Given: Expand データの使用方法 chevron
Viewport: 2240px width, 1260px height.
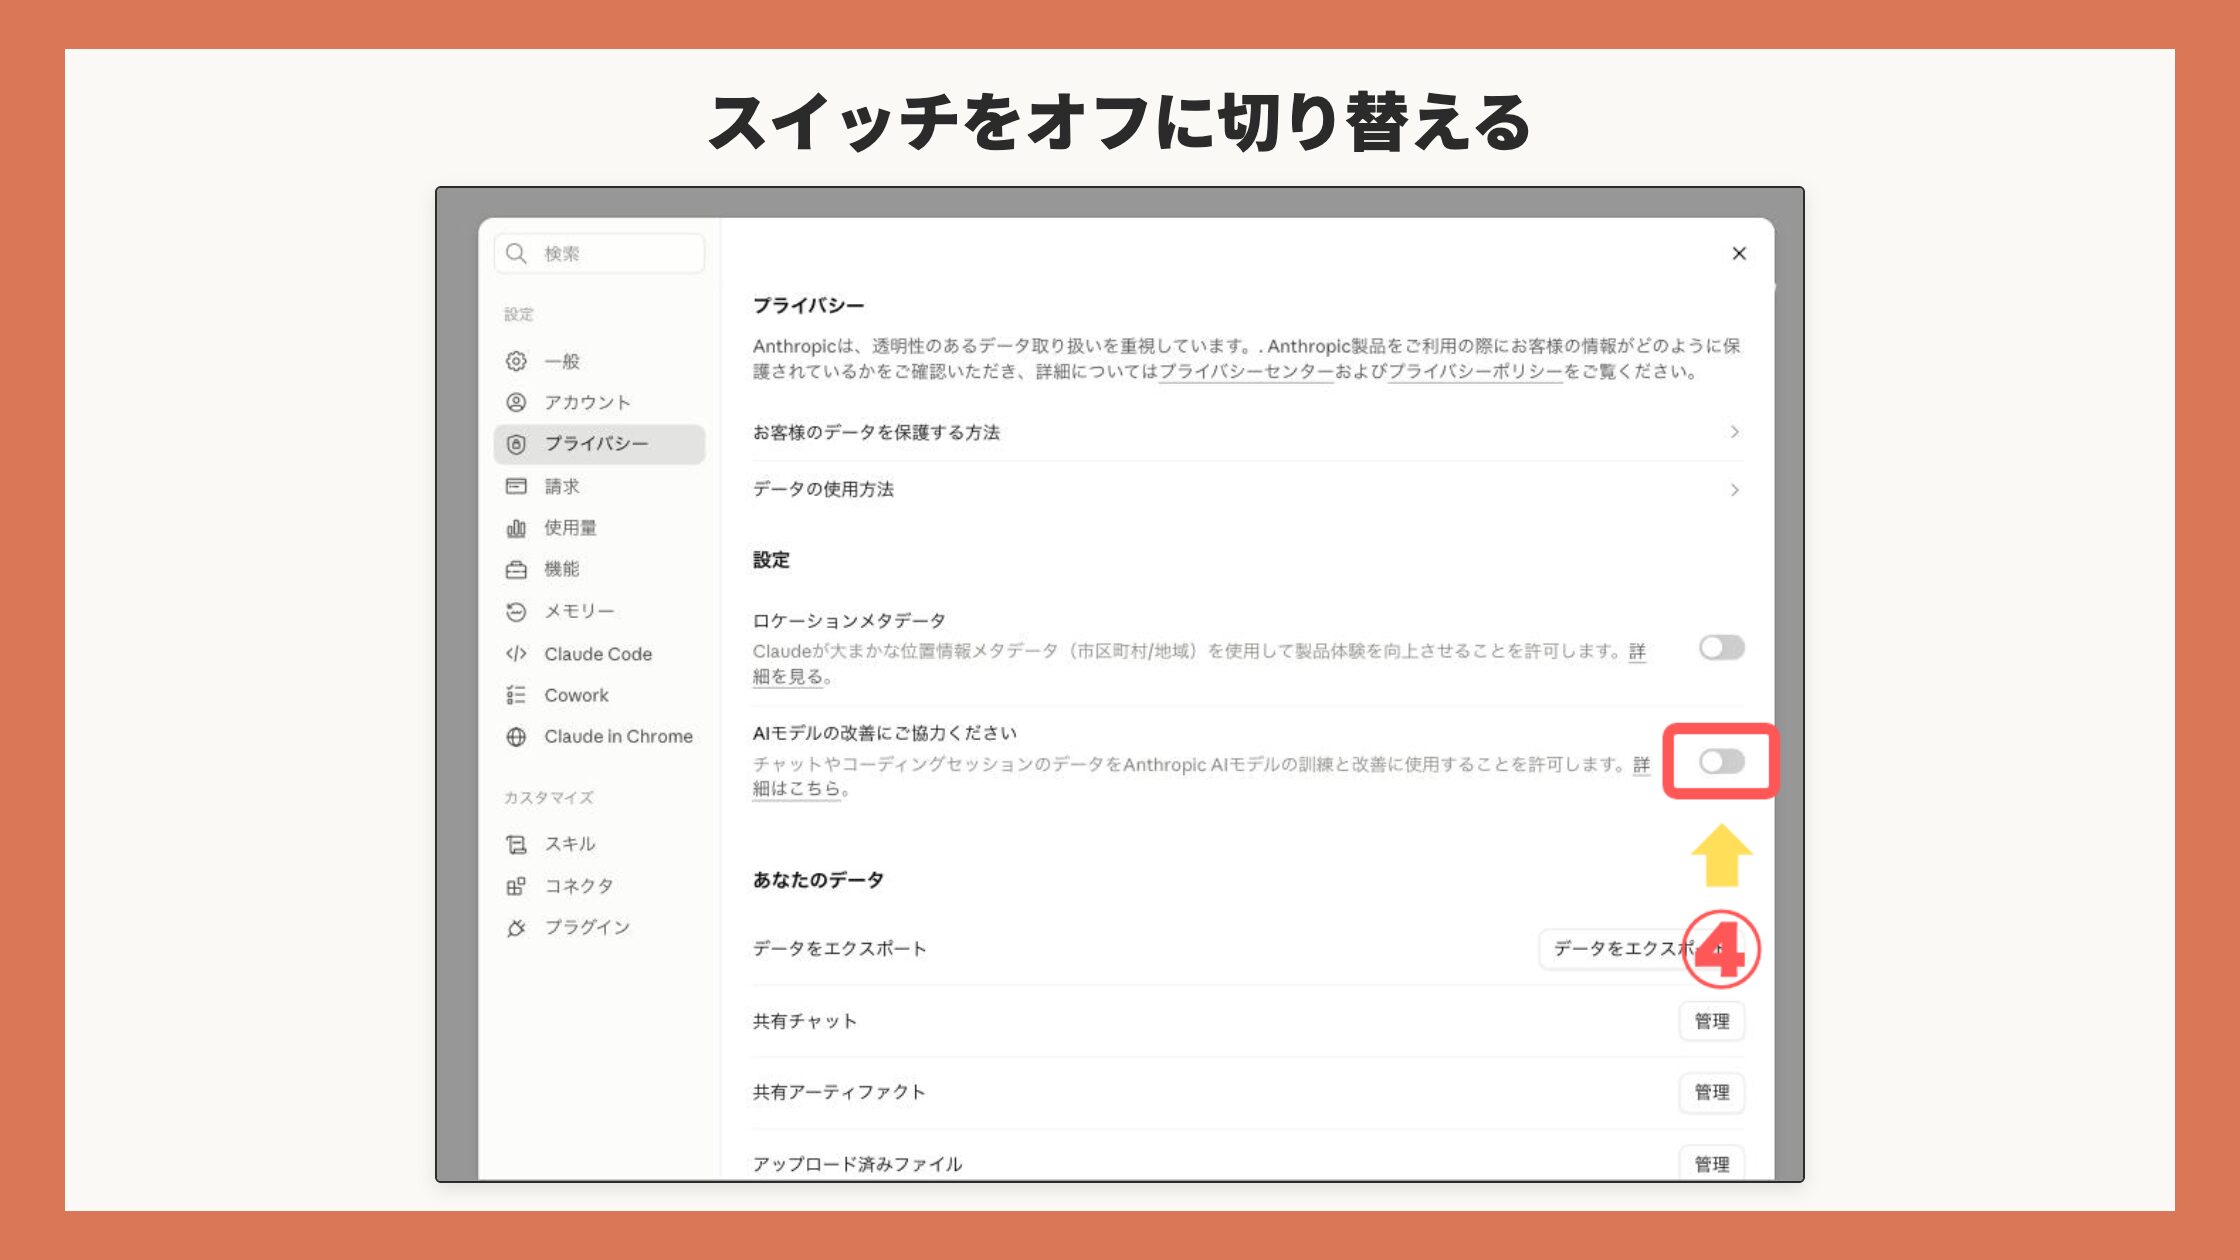Looking at the screenshot, I should [x=1735, y=490].
